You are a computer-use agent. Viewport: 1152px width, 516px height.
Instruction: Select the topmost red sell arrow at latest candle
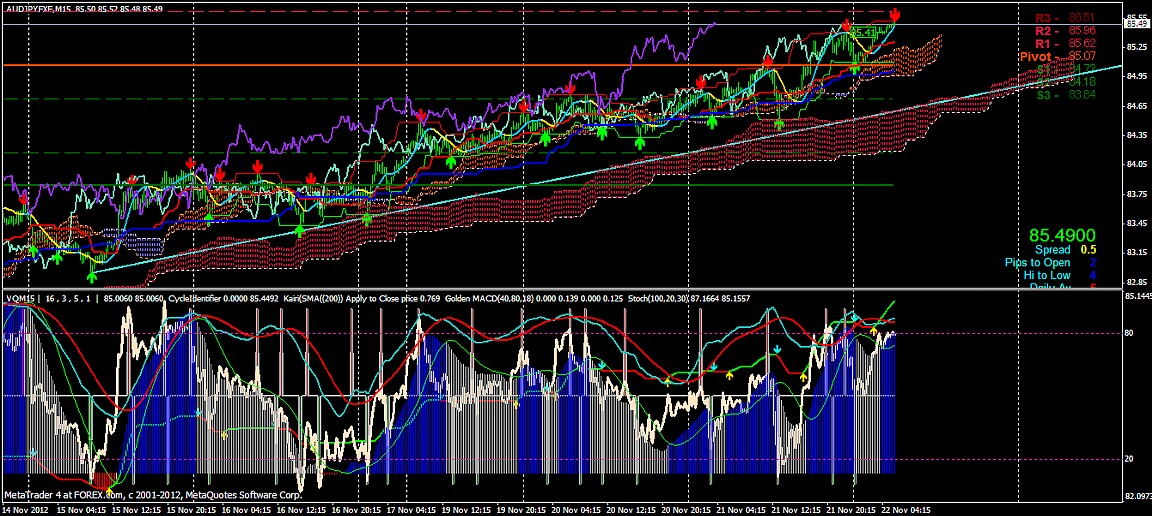tap(895, 15)
